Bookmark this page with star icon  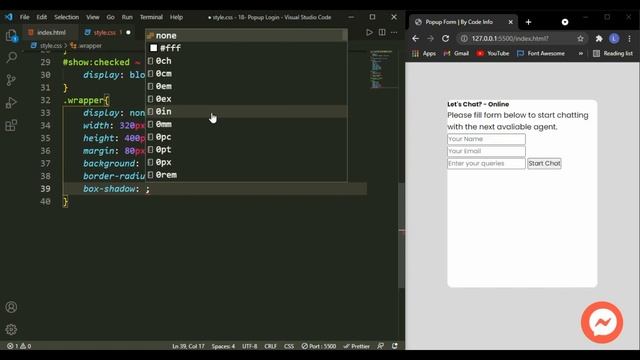click(x=580, y=38)
